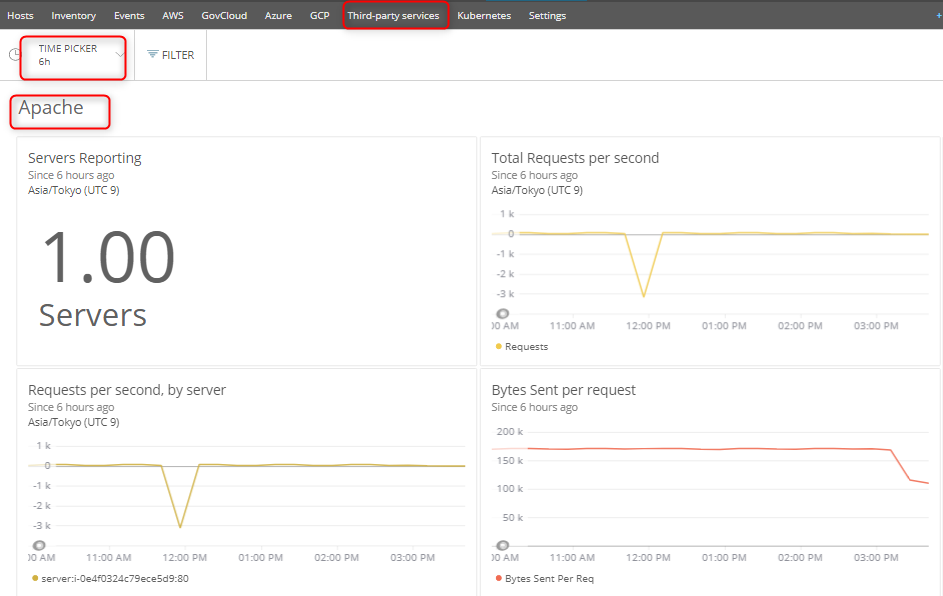This screenshot has width=943, height=596.
Task: Click the filter funnel icon
Action: pyautogui.click(x=153, y=54)
